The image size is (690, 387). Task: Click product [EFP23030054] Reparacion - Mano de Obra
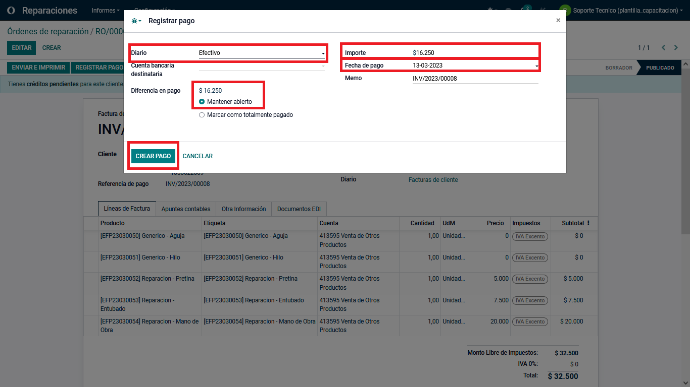coord(149,325)
